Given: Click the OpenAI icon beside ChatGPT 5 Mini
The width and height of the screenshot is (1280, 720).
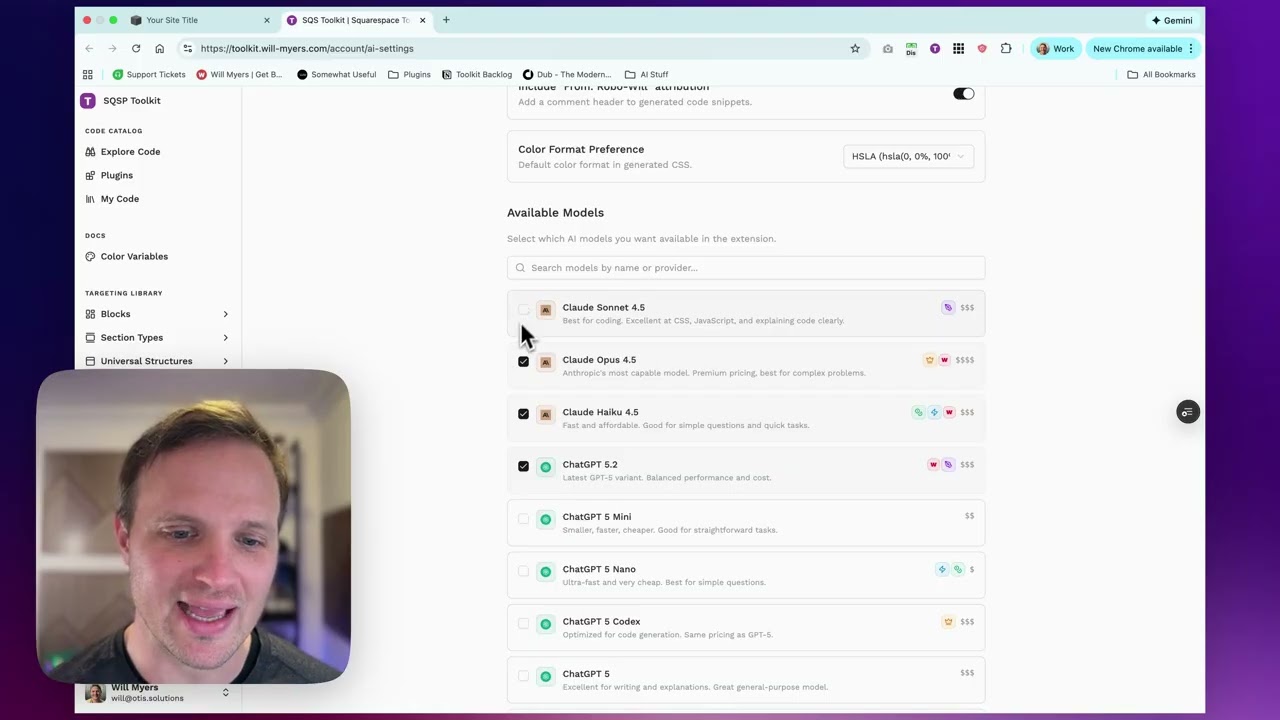Looking at the screenshot, I should [545, 519].
